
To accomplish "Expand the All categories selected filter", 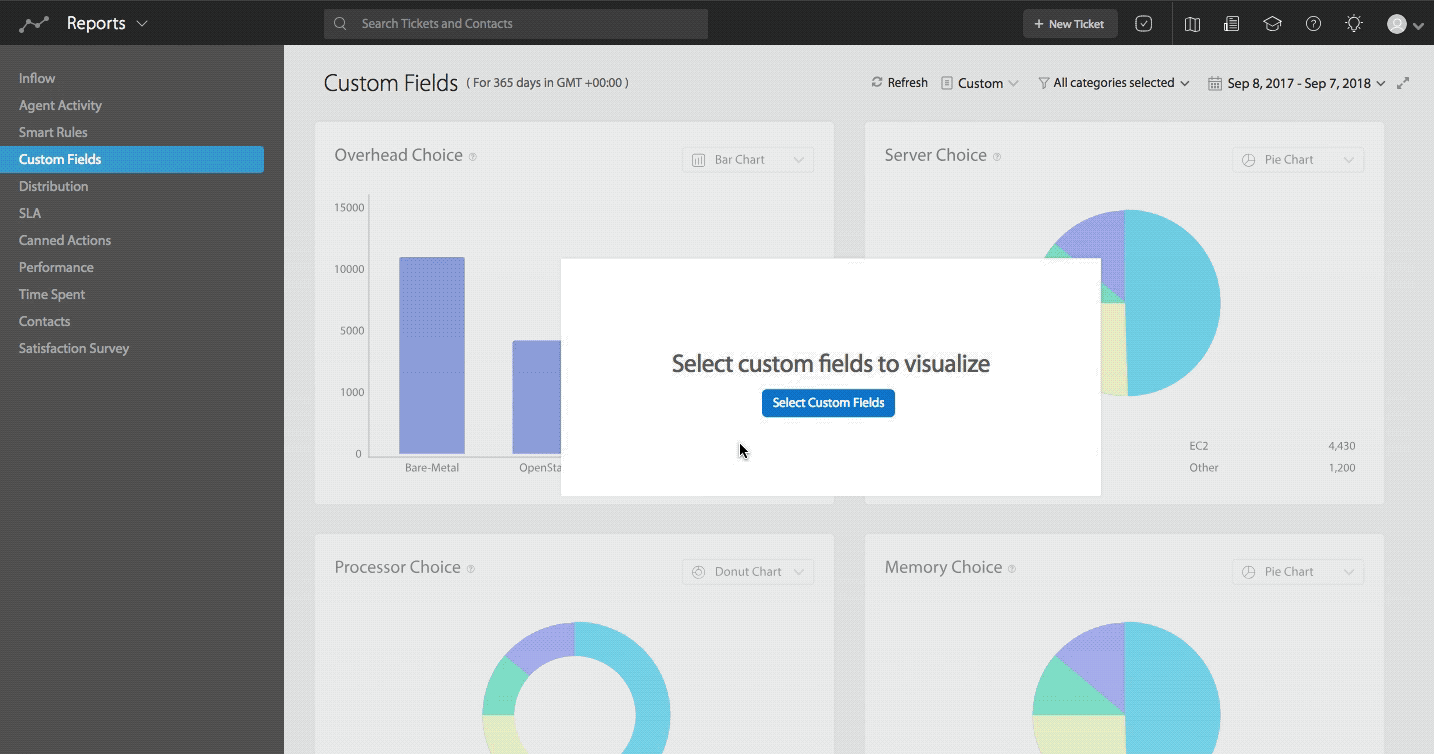I will point(1113,83).
